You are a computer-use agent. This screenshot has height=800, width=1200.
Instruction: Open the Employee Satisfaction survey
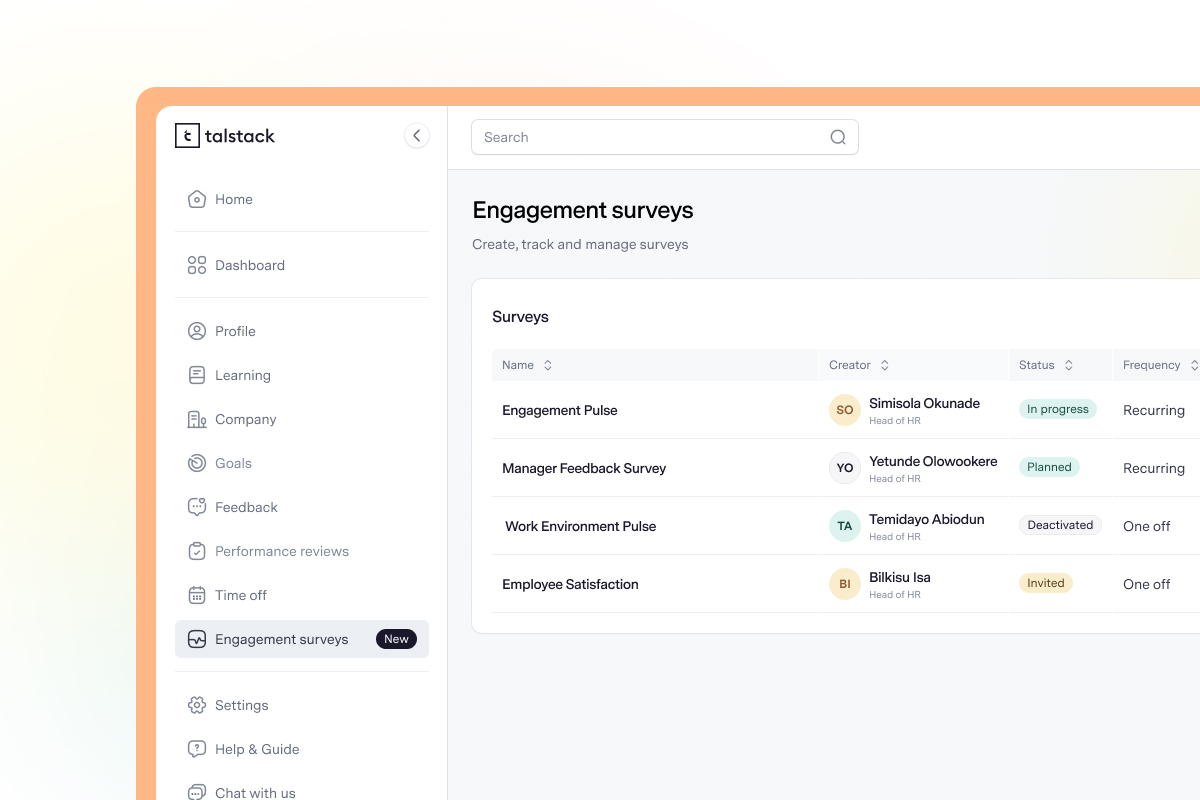coord(570,584)
